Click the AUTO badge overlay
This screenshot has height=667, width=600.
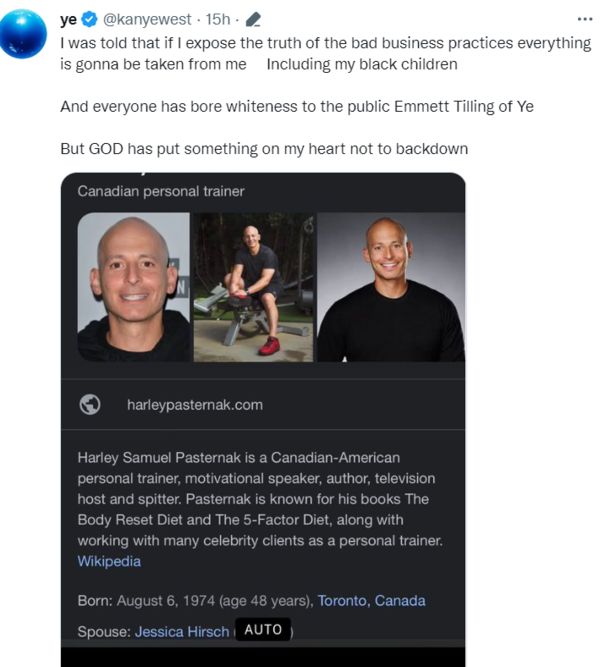tap(263, 630)
